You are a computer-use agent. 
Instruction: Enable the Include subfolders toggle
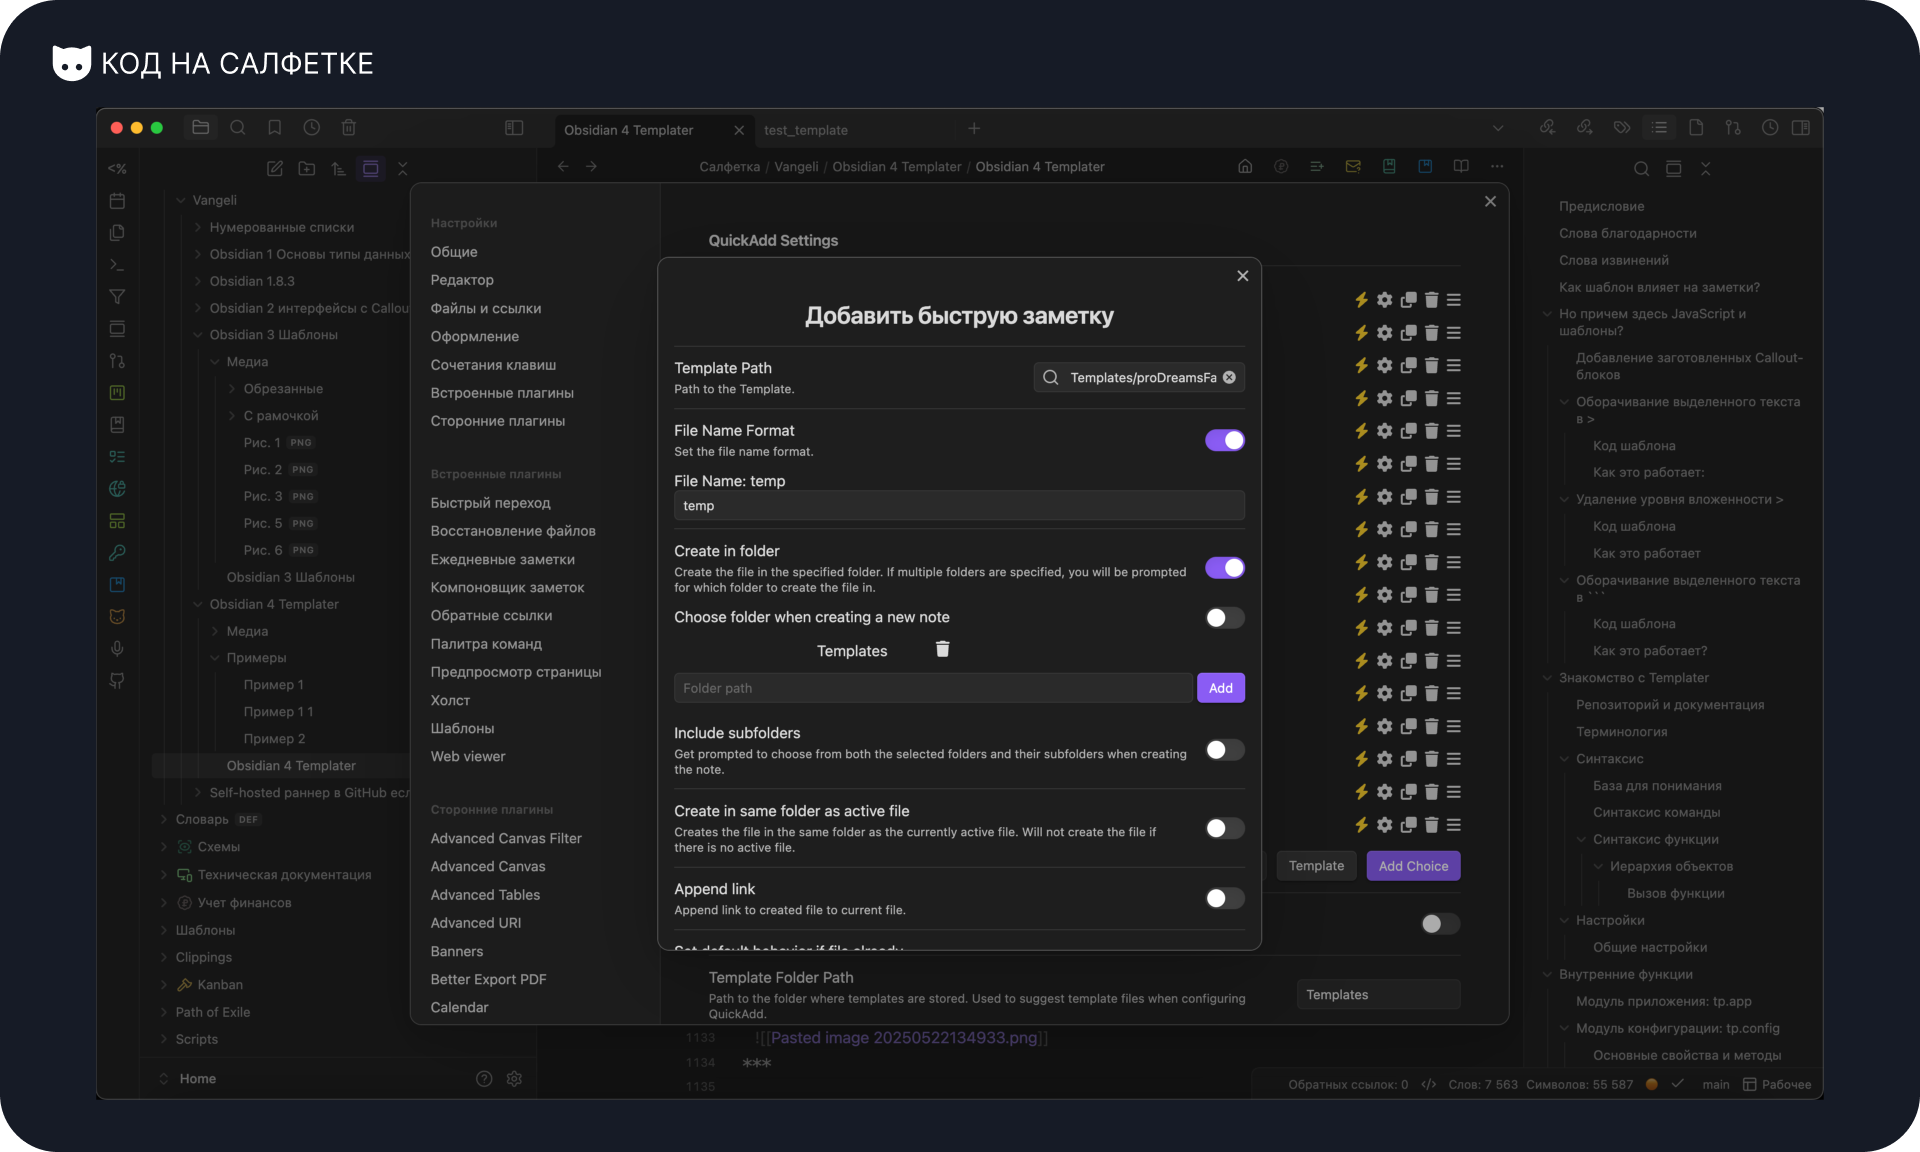pyautogui.click(x=1225, y=750)
